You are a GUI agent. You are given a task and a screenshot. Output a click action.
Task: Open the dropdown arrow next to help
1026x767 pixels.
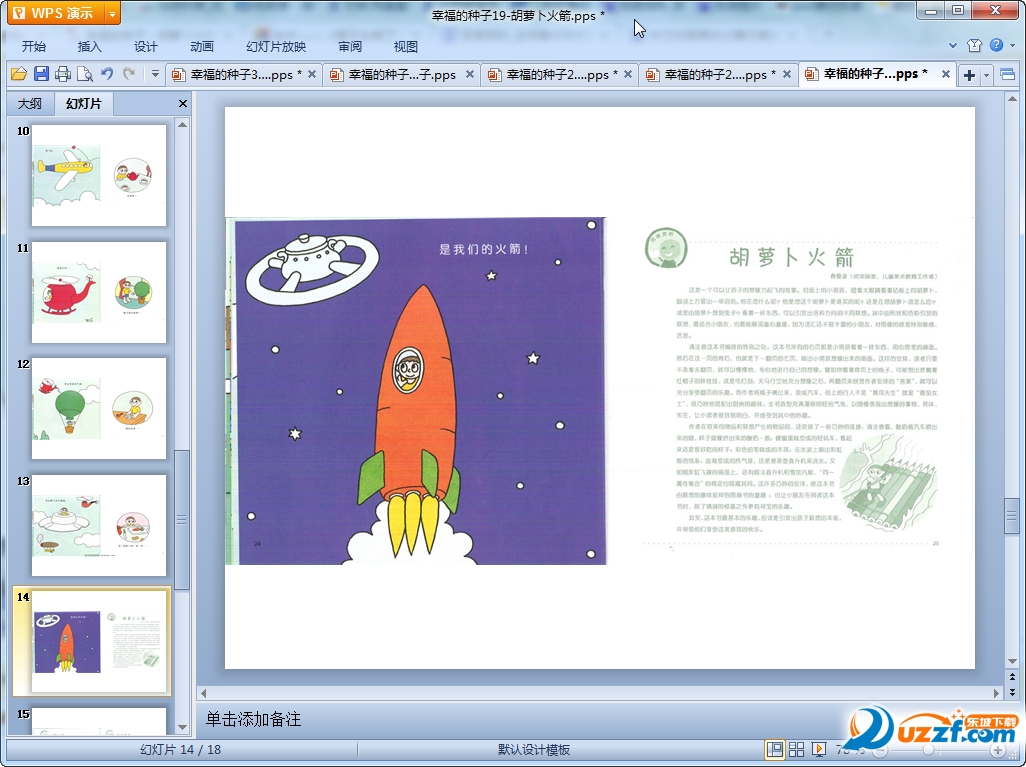click(x=1012, y=46)
